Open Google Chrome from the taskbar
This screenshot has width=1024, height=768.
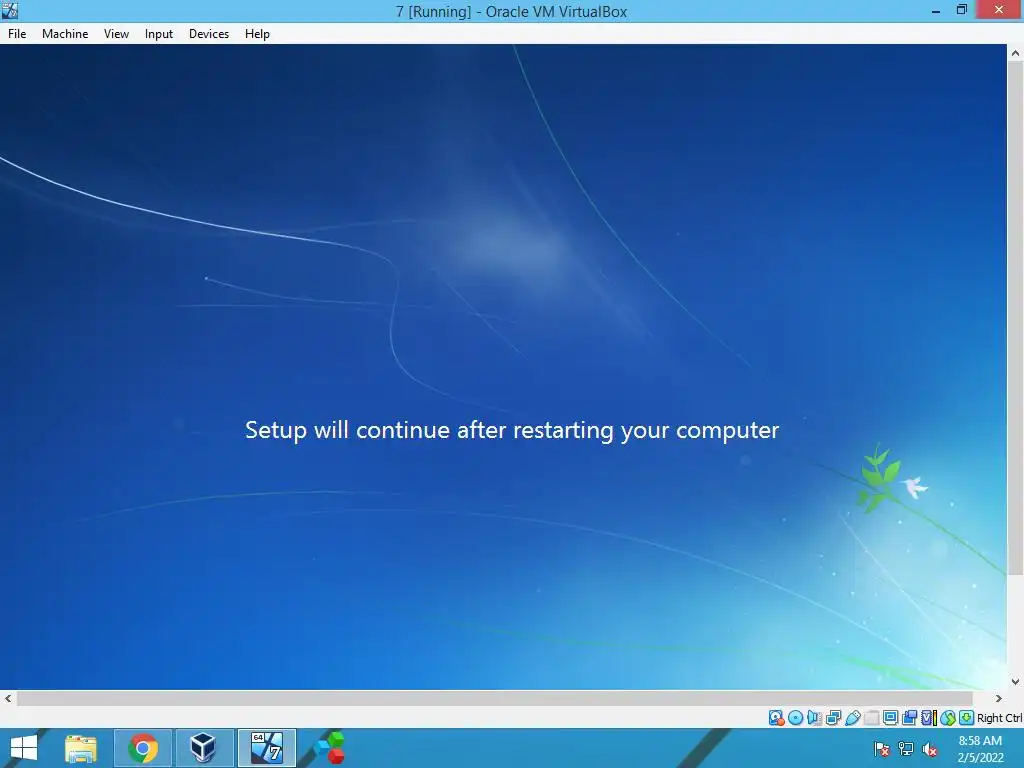point(143,748)
